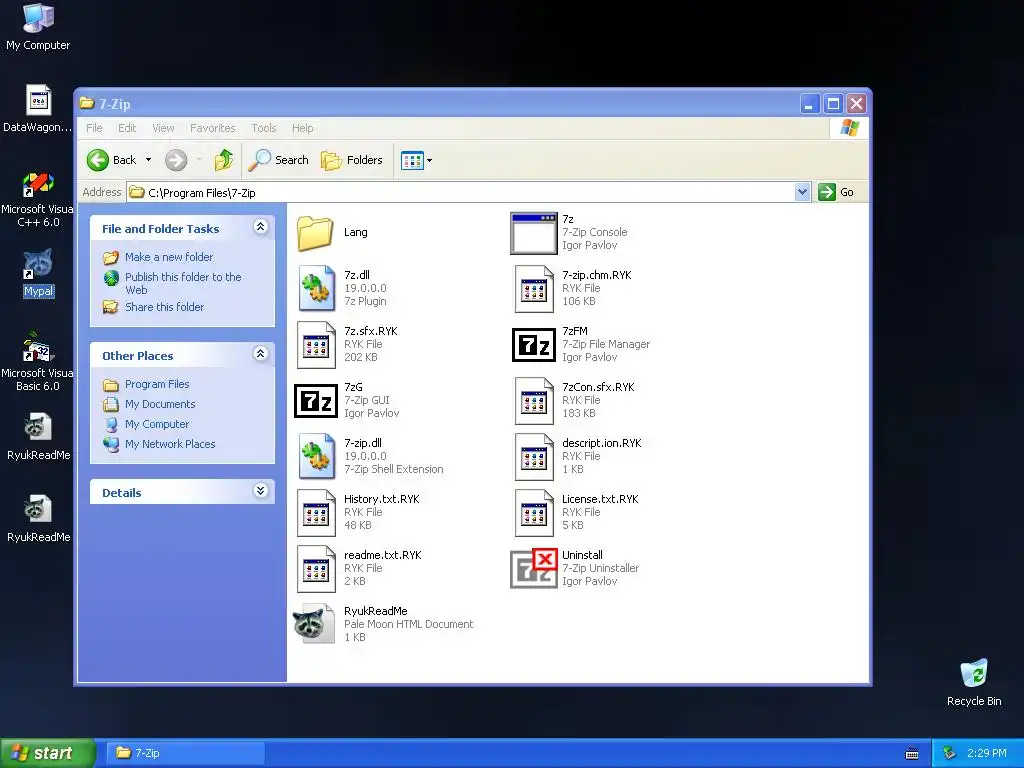Select the 7-zip.dll shell extension icon
This screenshot has height=768, width=1024.
click(x=316, y=456)
